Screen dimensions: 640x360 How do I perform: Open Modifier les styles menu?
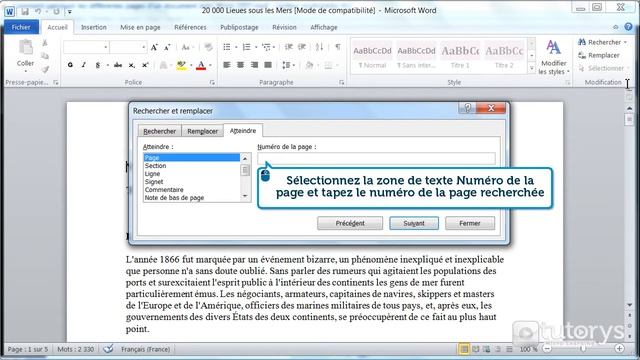pyautogui.click(x=553, y=57)
